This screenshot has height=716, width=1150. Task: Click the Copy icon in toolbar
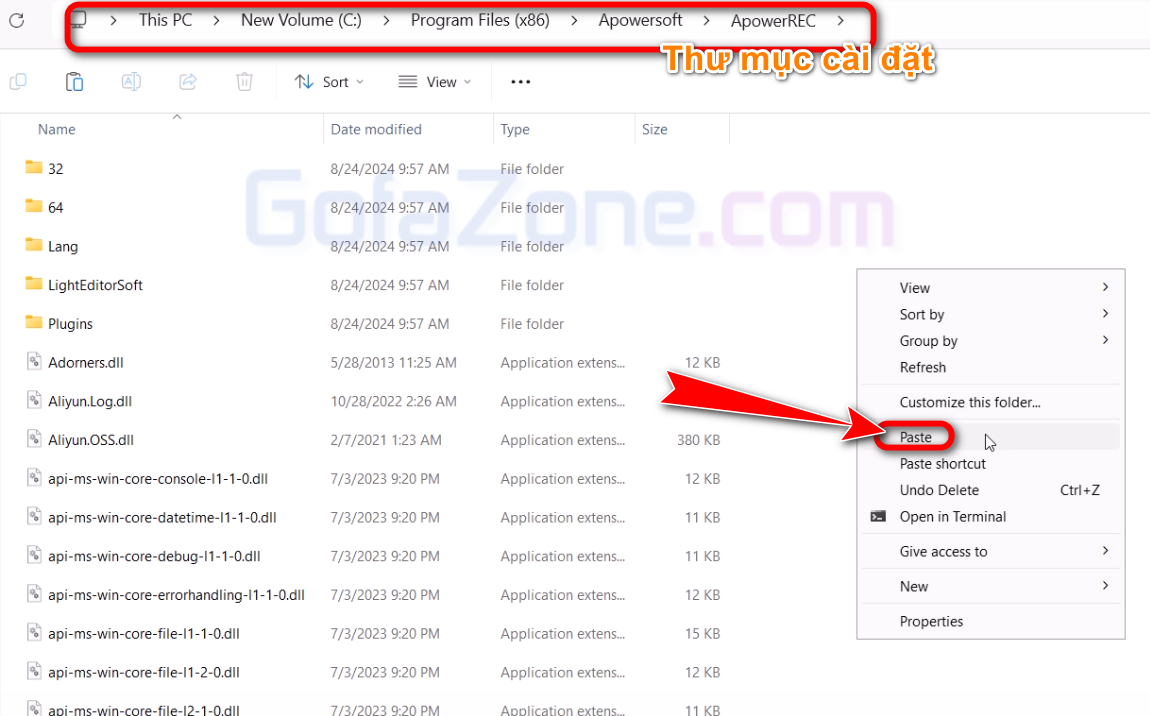[x=18, y=82]
